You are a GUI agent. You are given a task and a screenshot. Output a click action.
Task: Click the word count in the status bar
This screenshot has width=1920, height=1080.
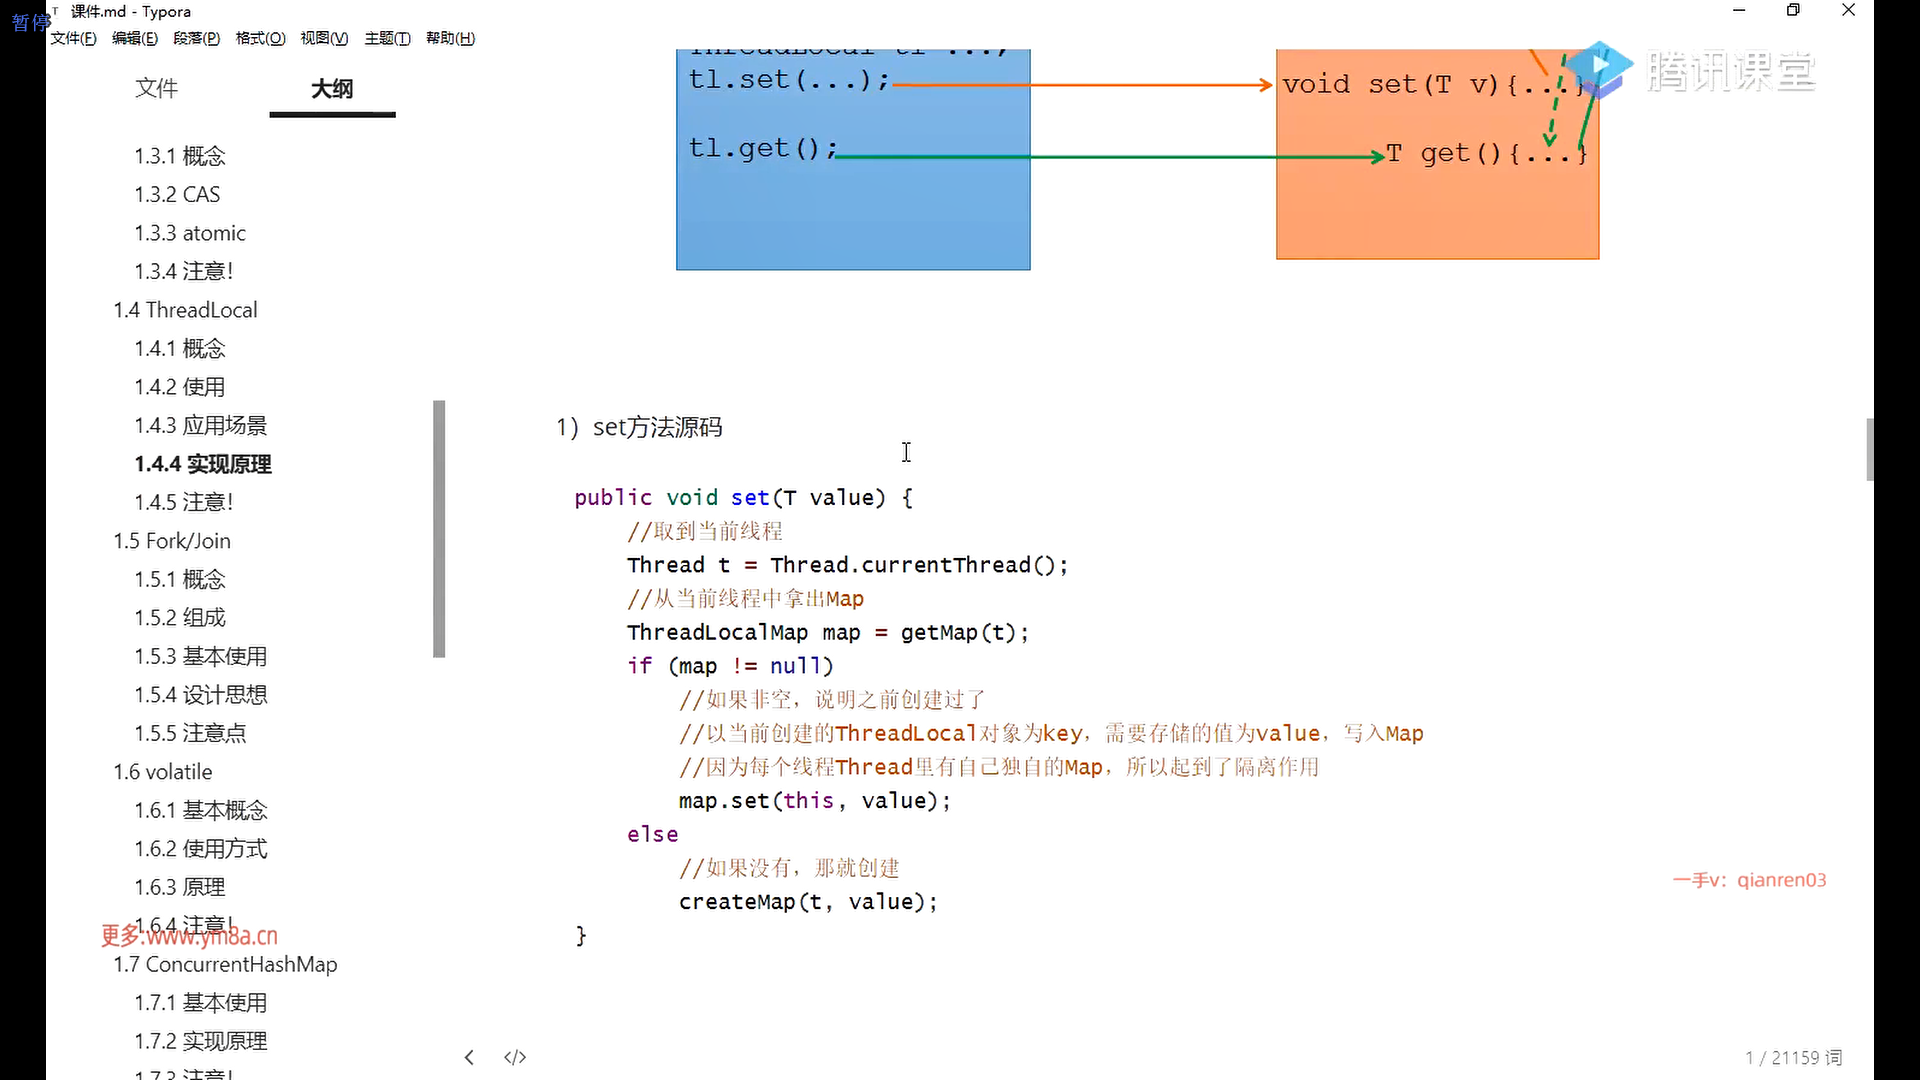point(1793,1057)
